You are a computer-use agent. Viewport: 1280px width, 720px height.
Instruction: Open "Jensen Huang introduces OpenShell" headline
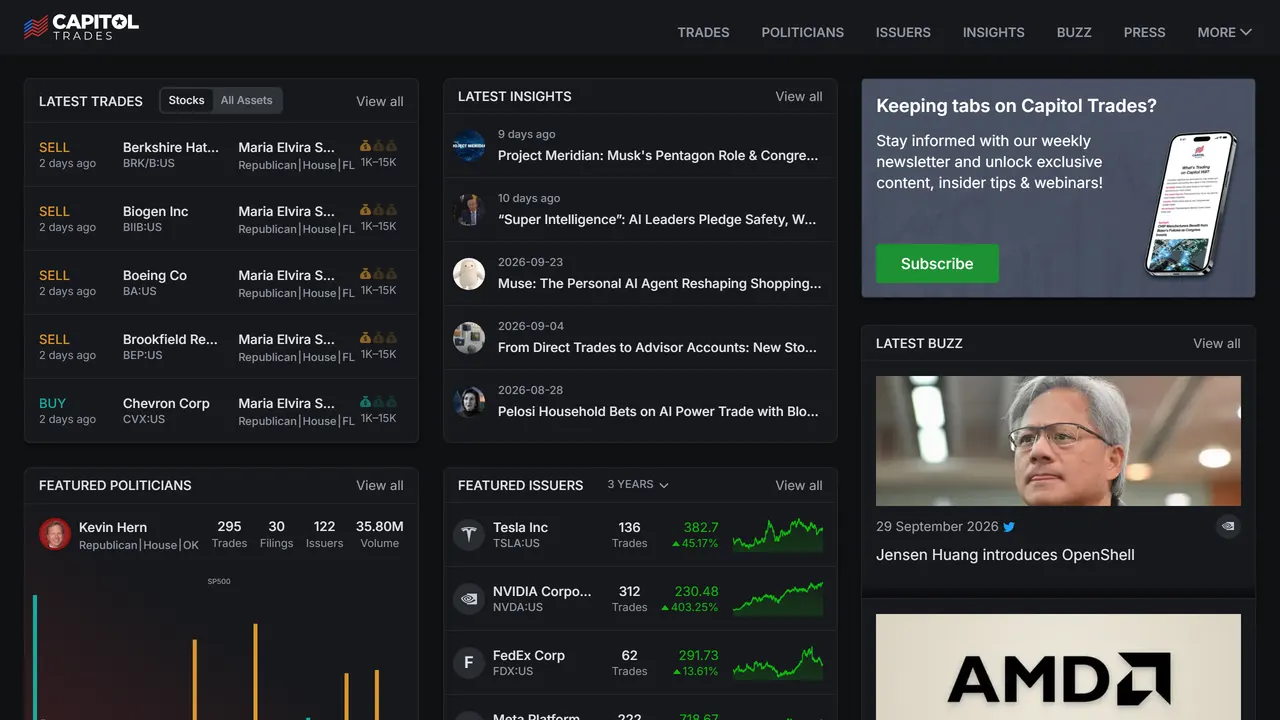click(x=1005, y=555)
